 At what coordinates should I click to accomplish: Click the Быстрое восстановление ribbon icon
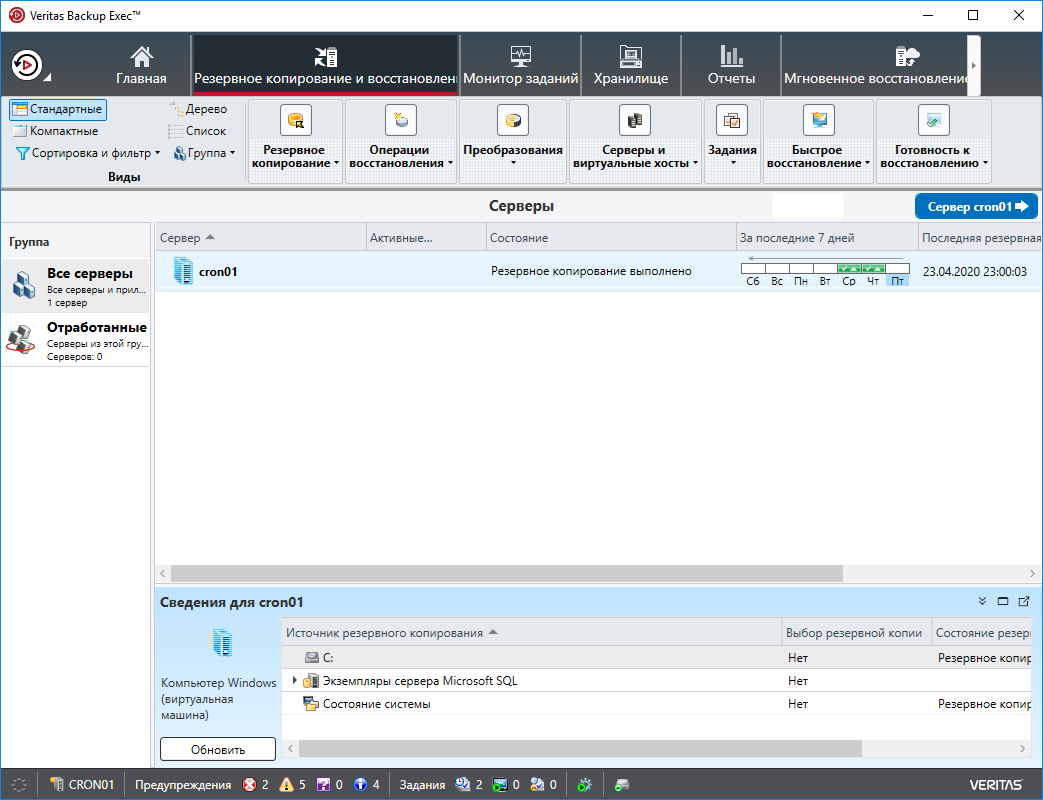tap(818, 120)
